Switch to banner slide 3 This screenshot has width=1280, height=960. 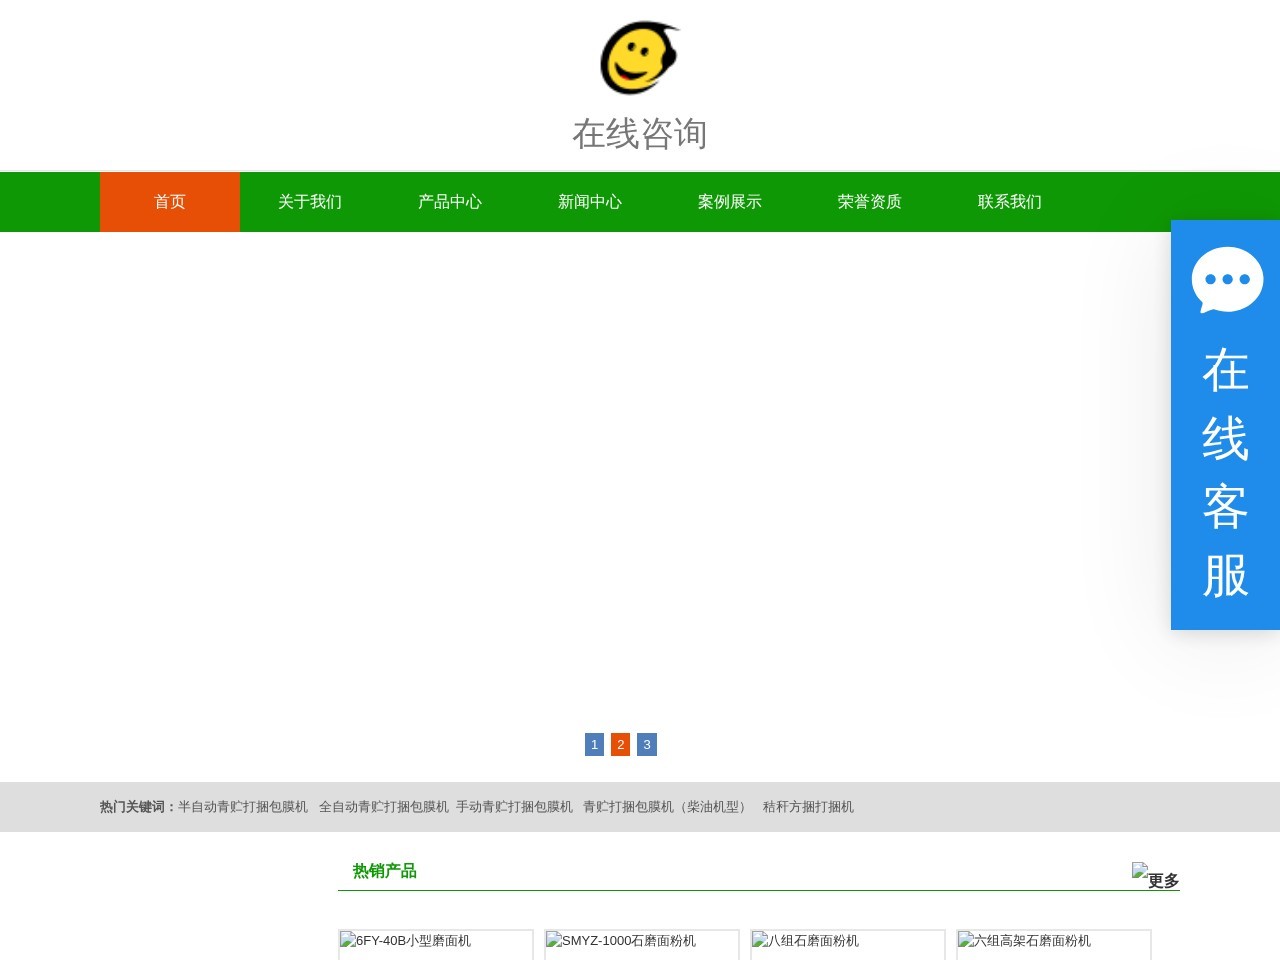click(x=647, y=744)
